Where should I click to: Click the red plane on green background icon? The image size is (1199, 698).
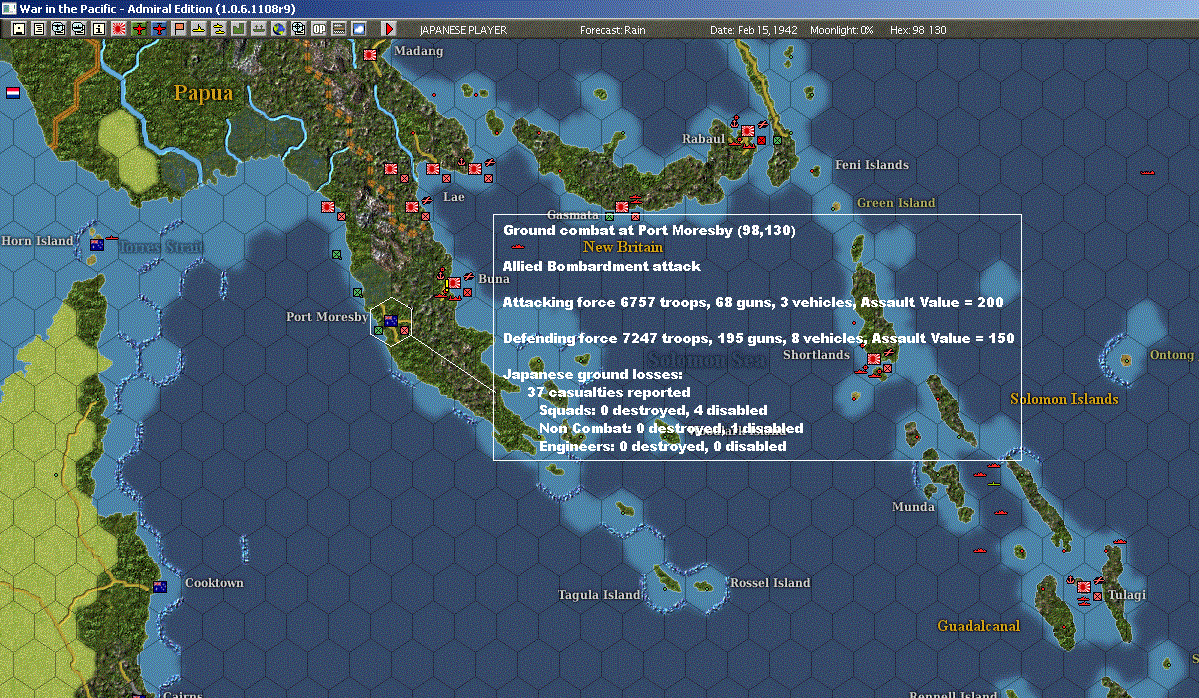pos(139,29)
